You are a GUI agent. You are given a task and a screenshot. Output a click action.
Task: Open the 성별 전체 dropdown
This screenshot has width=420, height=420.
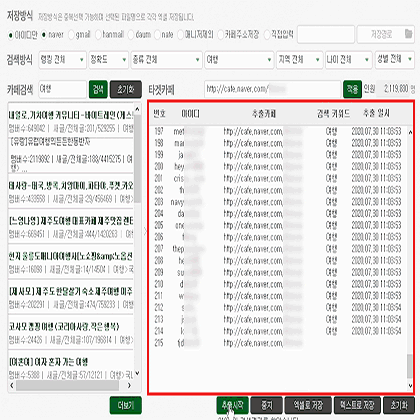[395, 60]
